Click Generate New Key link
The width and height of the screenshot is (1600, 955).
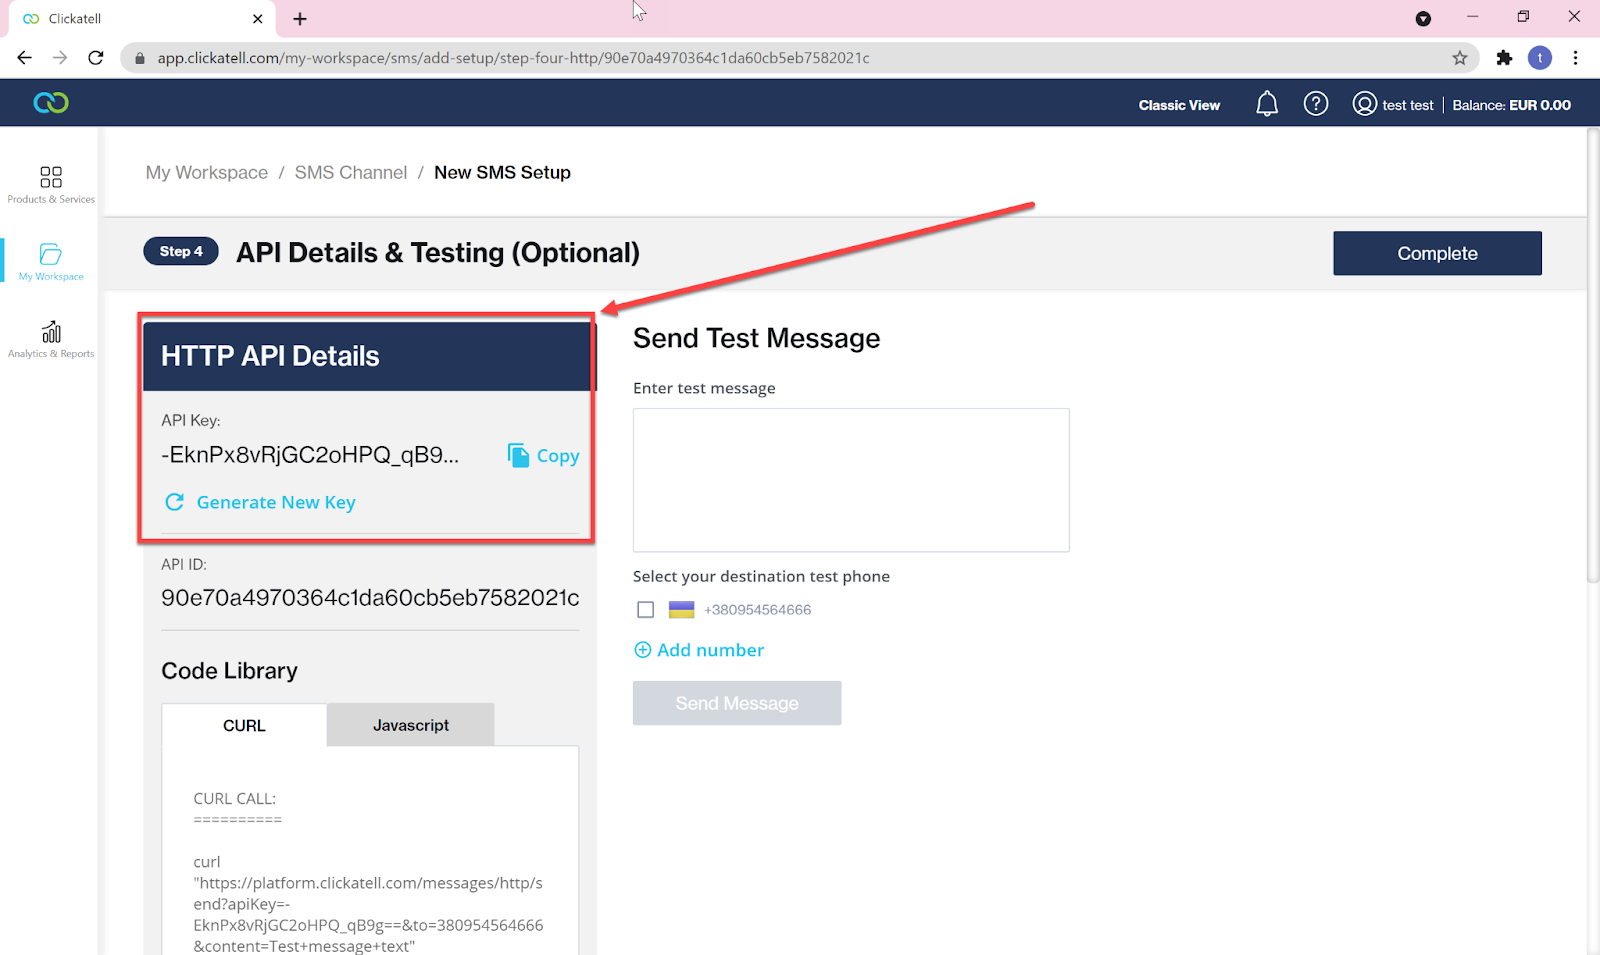point(260,502)
